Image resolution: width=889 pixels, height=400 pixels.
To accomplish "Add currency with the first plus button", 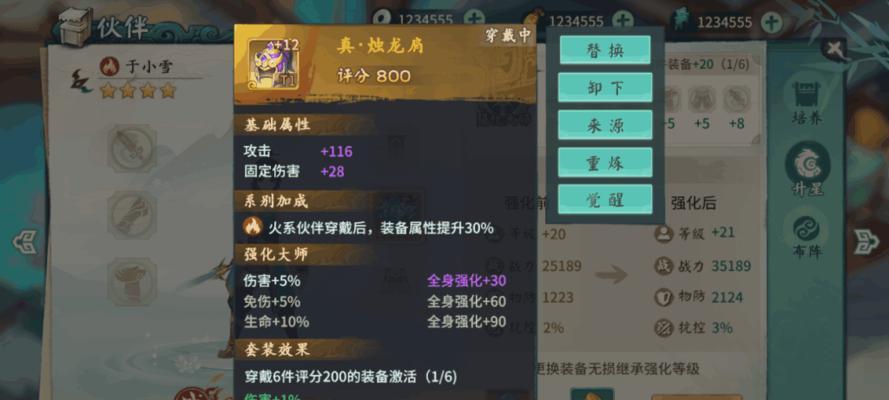I will point(474,20).
